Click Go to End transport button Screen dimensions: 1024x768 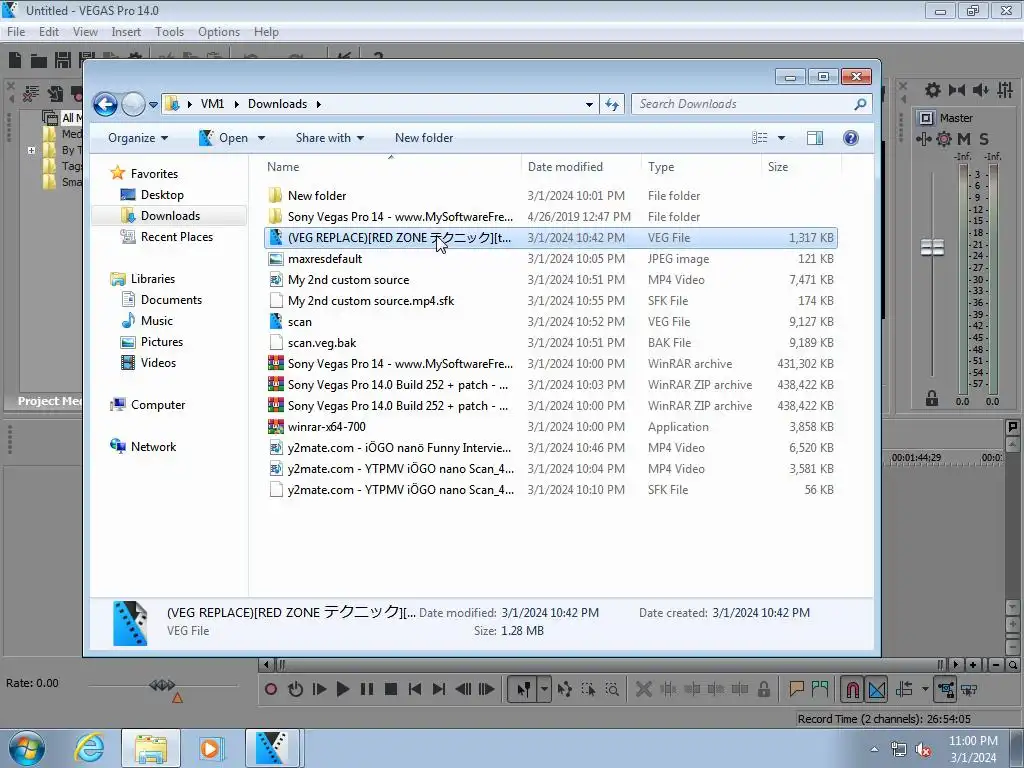(439, 689)
